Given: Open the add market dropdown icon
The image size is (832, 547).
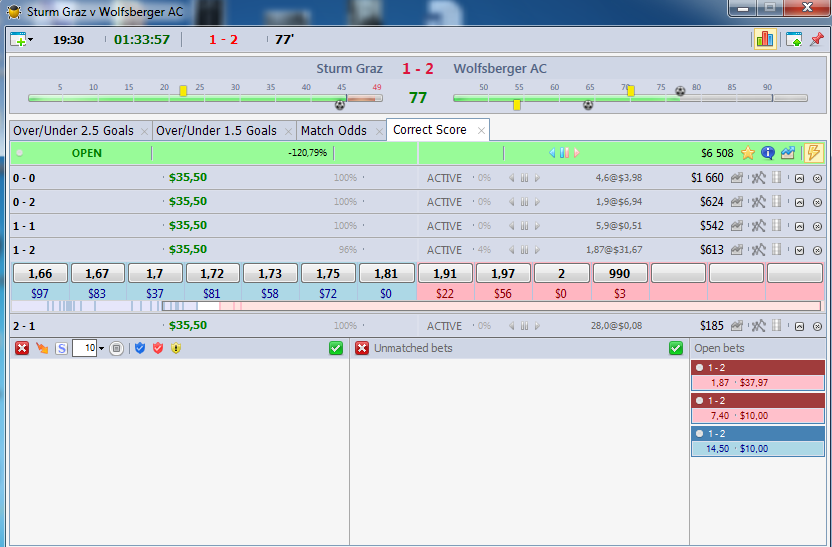Looking at the screenshot, I should click(21, 40).
